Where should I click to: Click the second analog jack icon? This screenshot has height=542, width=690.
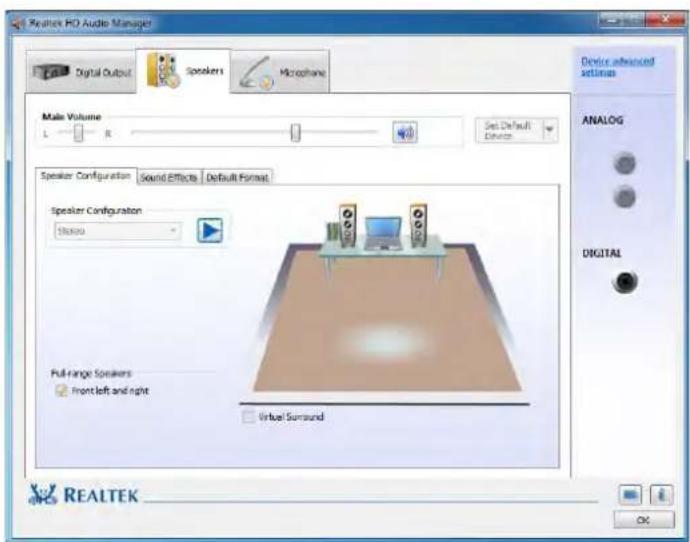pyautogui.click(x=625, y=197)
